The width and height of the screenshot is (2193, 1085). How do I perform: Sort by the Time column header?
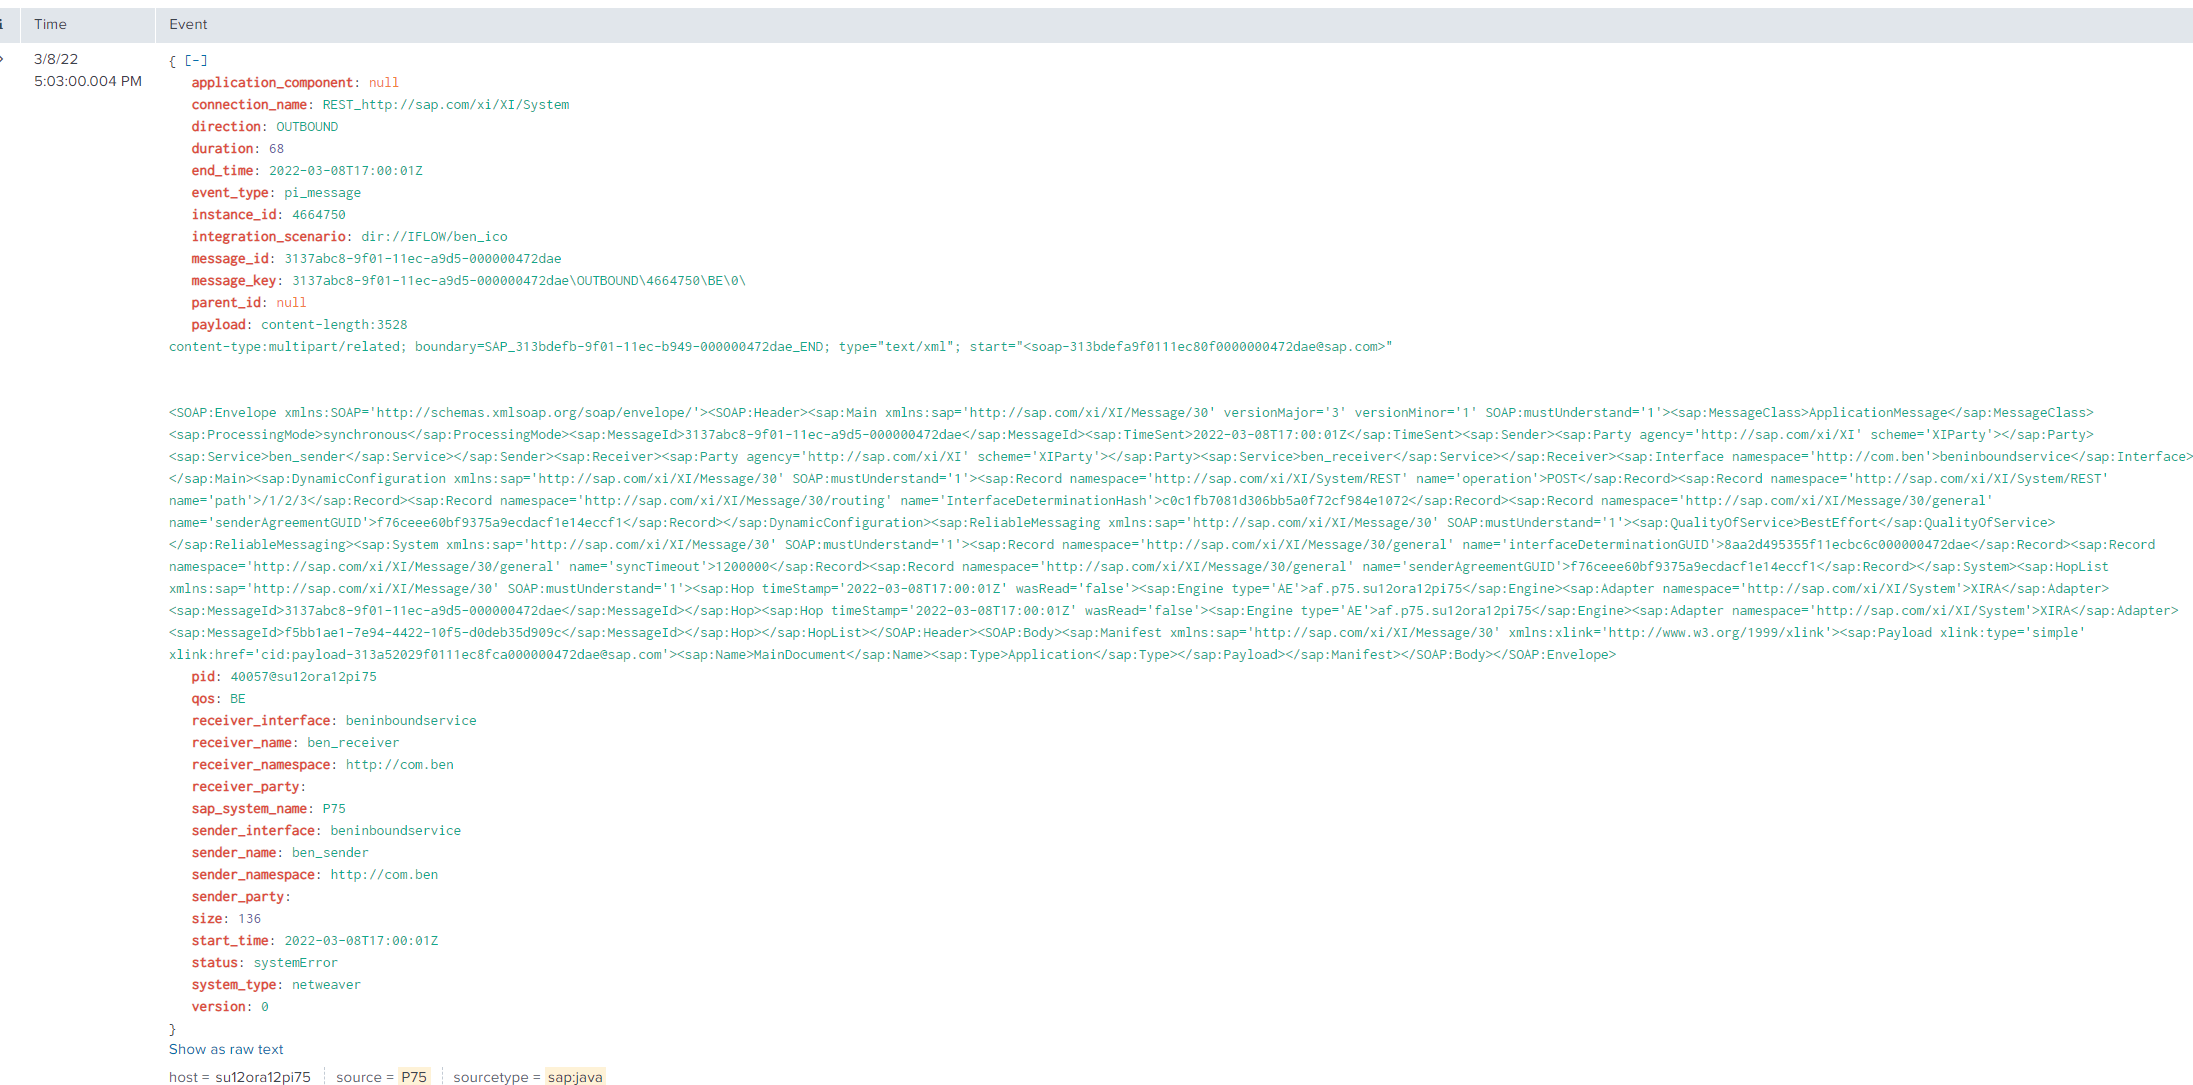50,24
